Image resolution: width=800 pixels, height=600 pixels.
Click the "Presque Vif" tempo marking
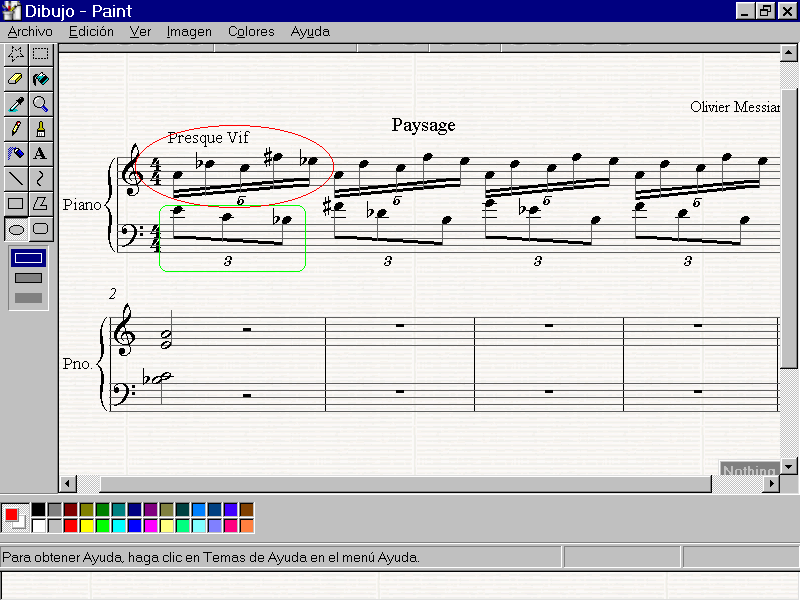pos(208,138)
